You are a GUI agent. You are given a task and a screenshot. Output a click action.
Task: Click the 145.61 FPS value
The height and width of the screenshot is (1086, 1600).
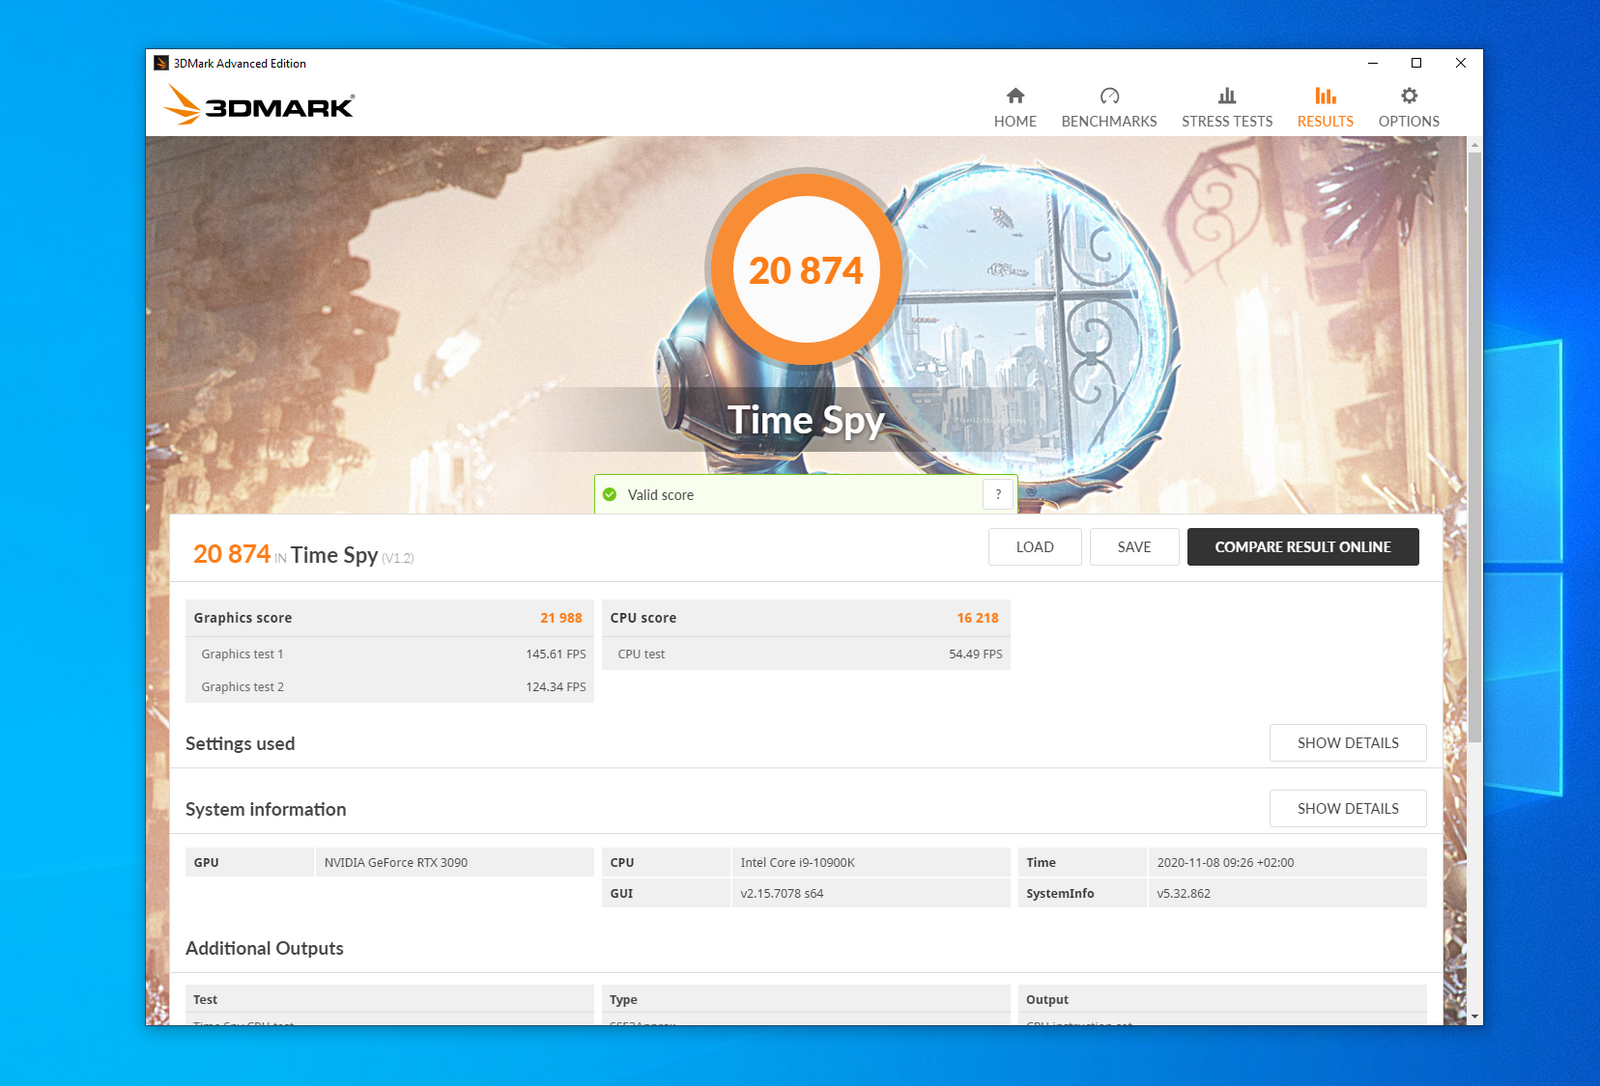(x=556, y=654)
